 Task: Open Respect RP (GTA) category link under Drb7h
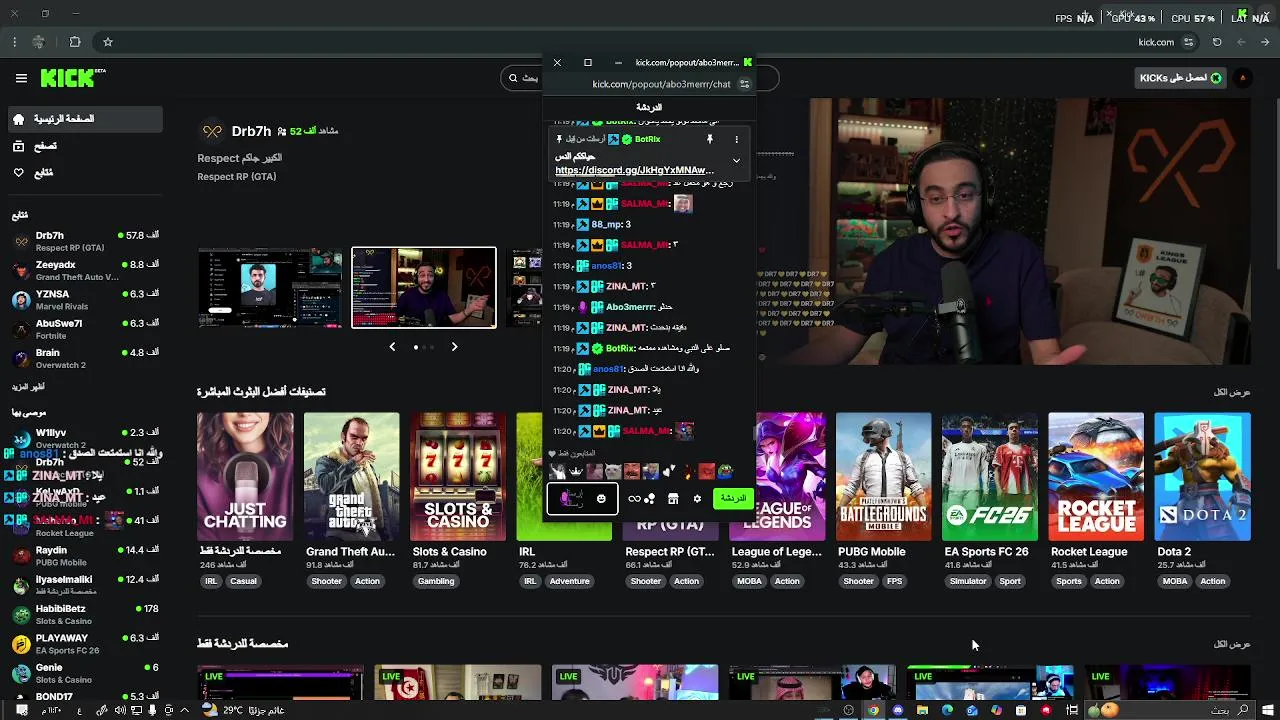237,177
